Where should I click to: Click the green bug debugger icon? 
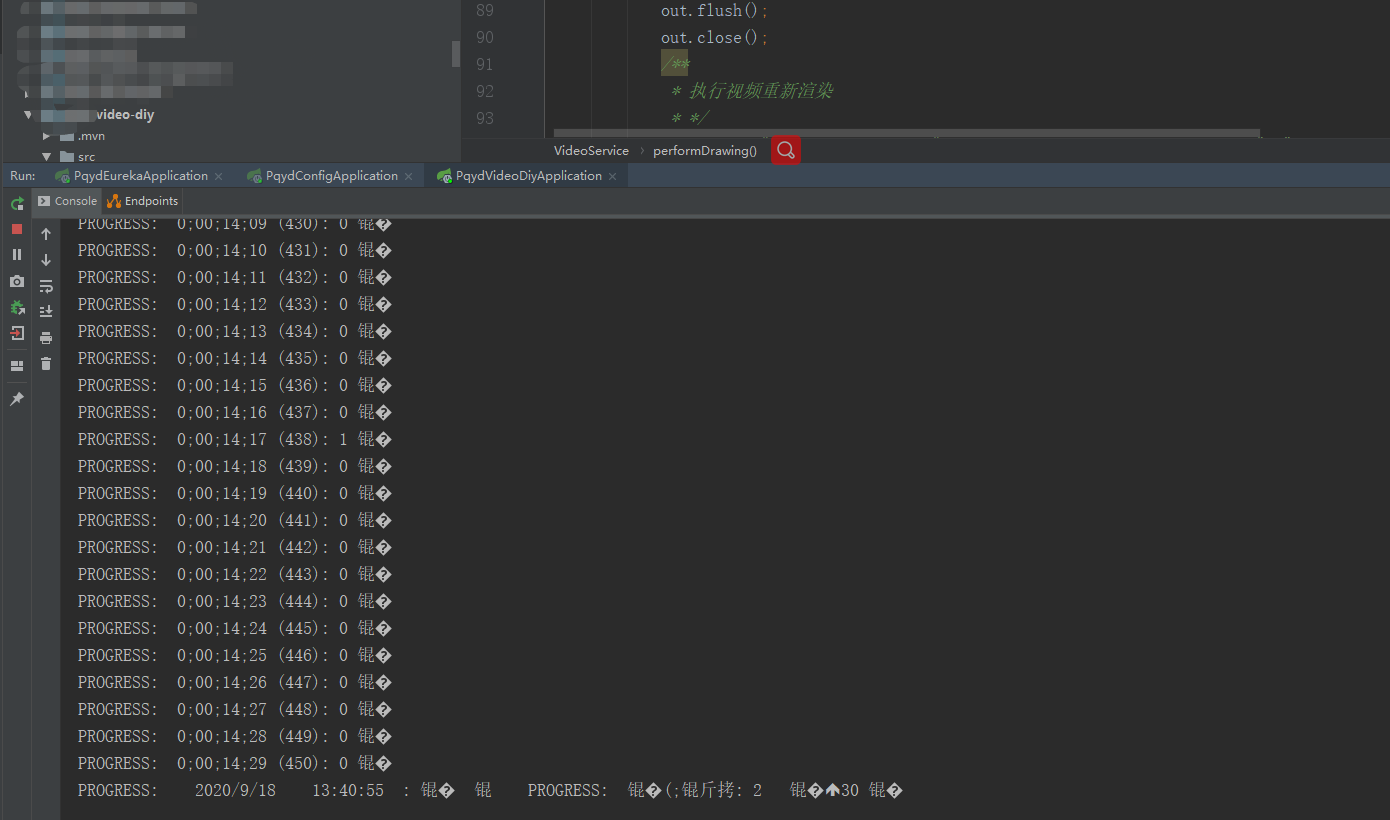[17, 308]
